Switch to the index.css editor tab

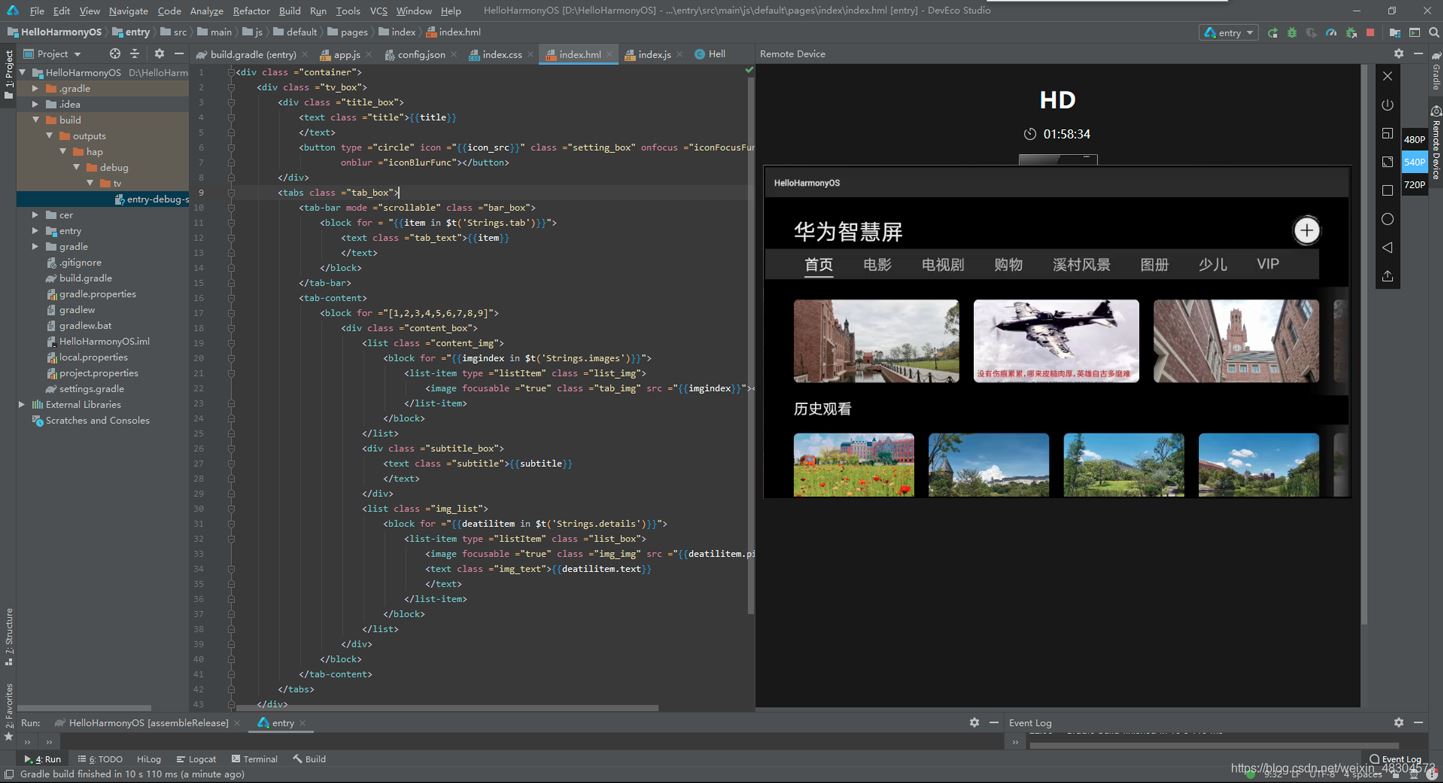[501, 54]
